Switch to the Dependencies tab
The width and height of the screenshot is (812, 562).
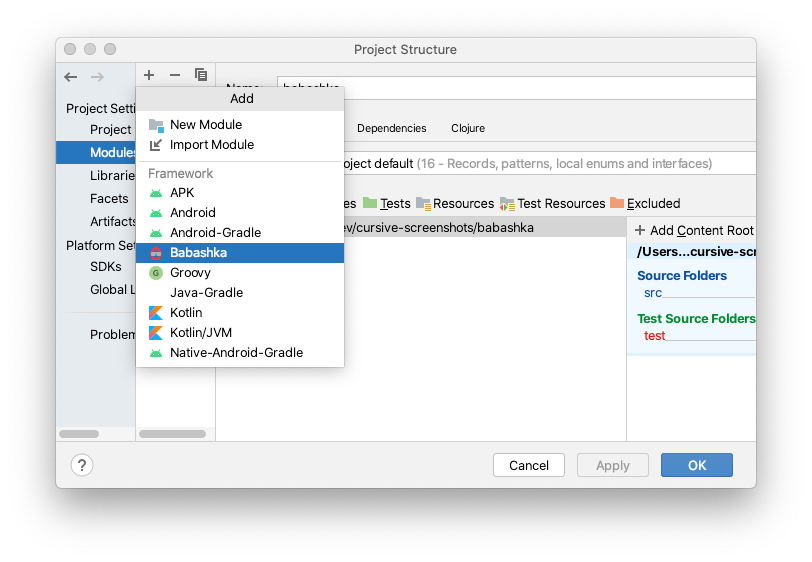pos(392,128)
